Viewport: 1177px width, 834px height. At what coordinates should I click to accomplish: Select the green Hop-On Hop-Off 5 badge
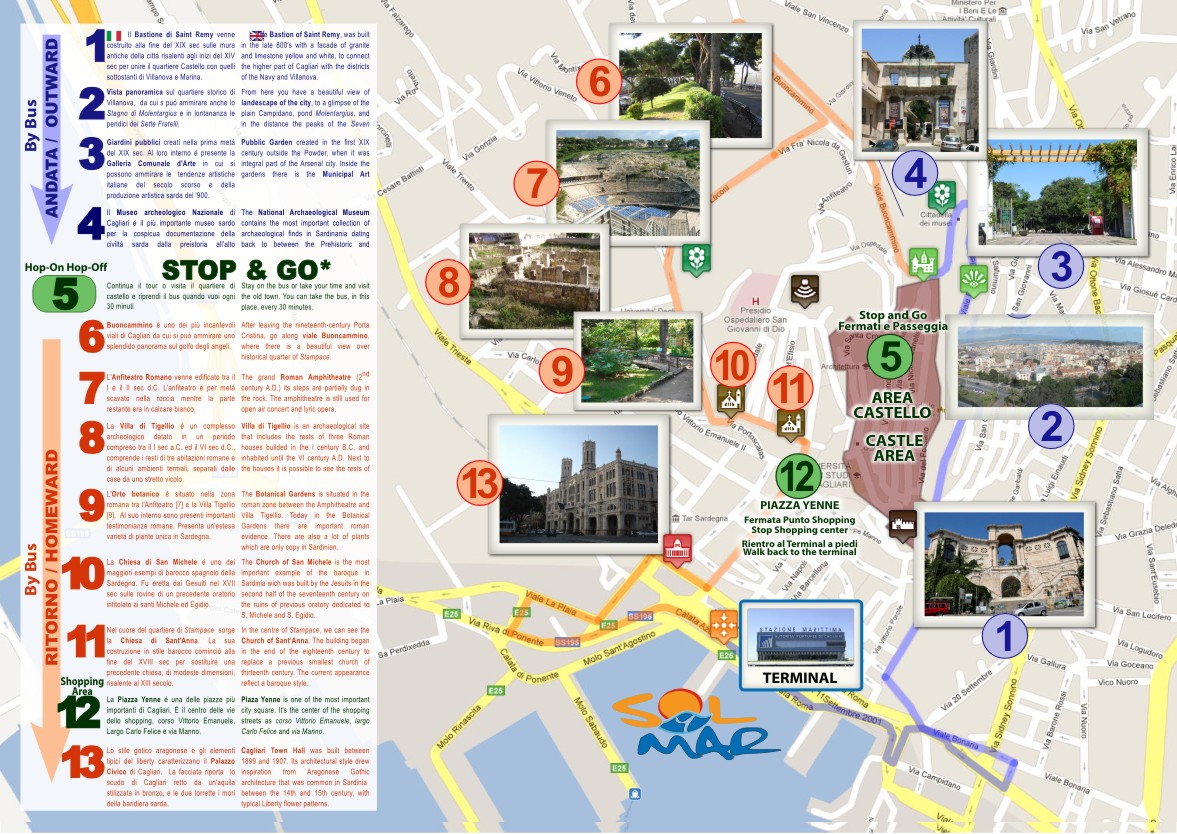point(65,294)
